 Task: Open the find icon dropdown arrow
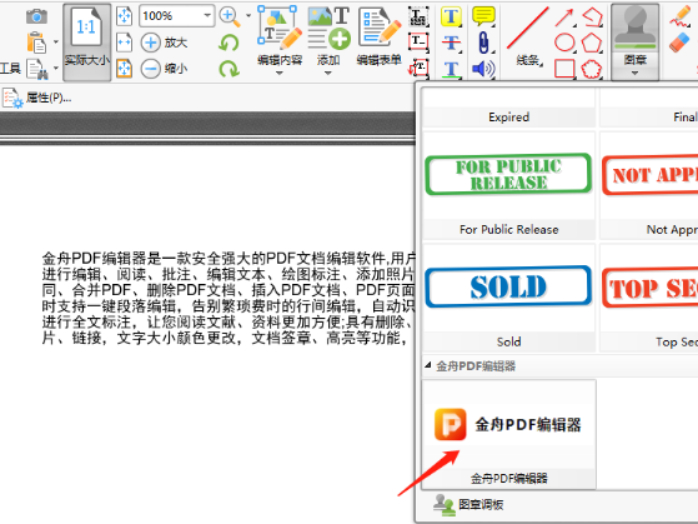click(x=56, y=69)
